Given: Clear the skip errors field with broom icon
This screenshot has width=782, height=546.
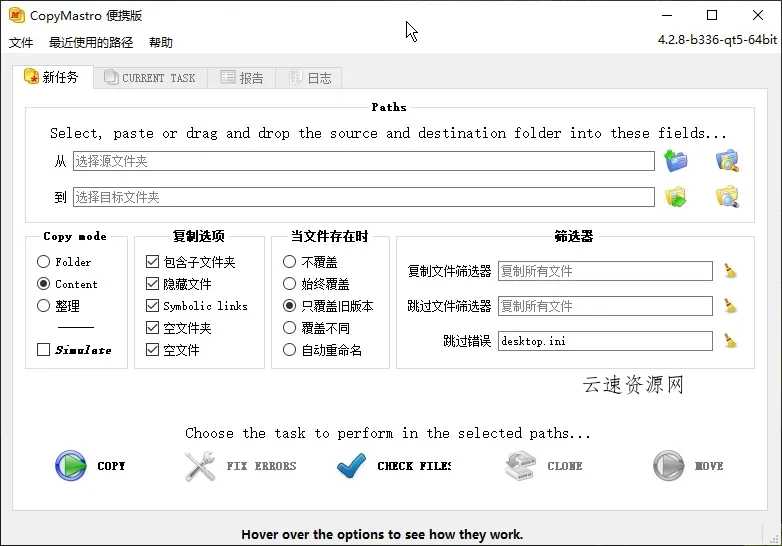Looking at the screenshot, I should click(730, 341).
